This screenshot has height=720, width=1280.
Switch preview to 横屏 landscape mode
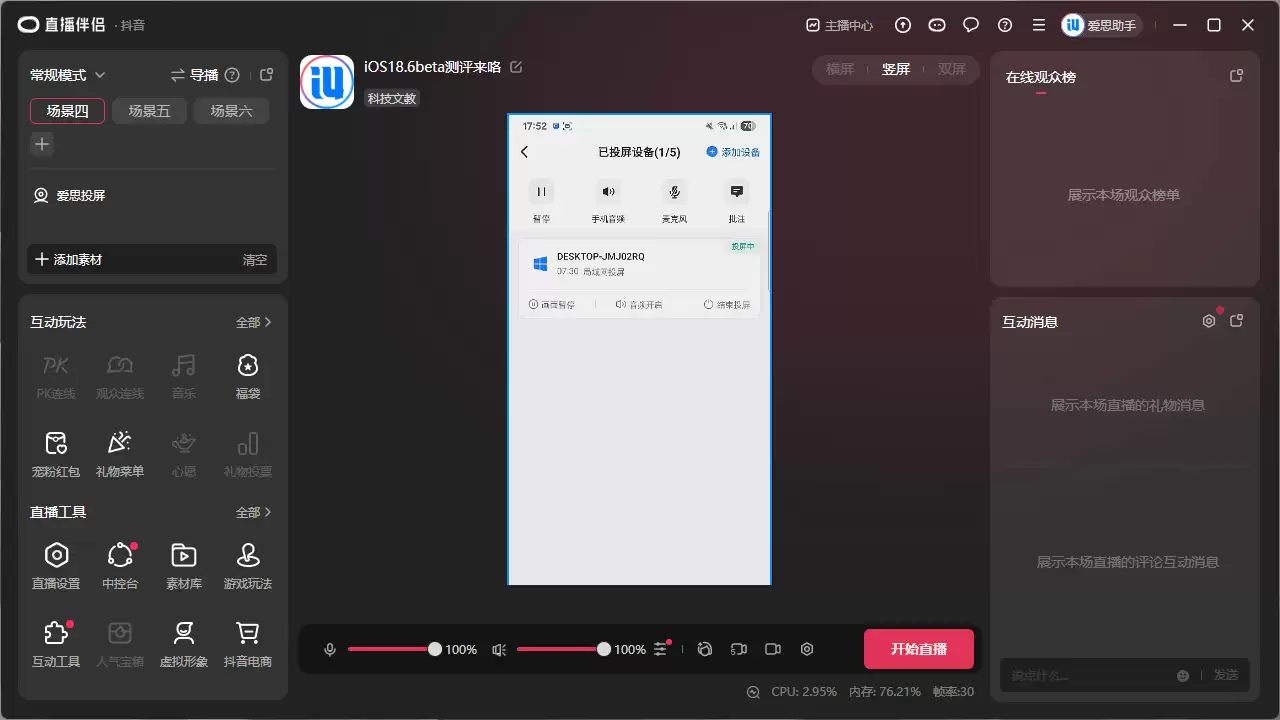[x=839, y=69]
